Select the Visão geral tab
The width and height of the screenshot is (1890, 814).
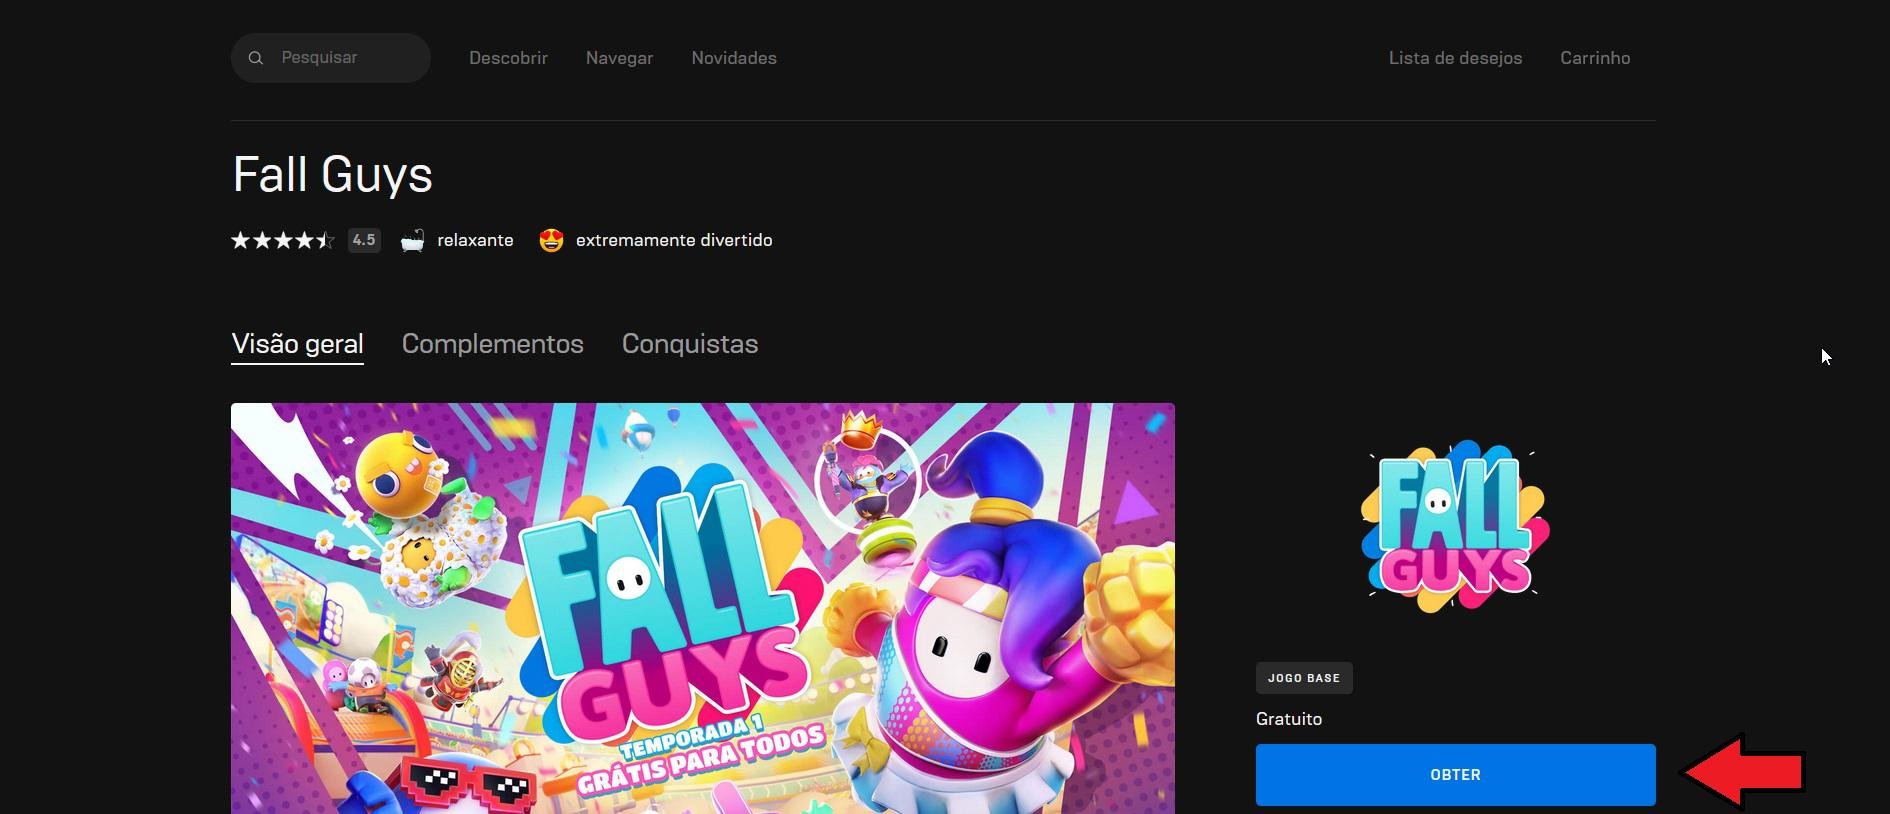(297, 344)
